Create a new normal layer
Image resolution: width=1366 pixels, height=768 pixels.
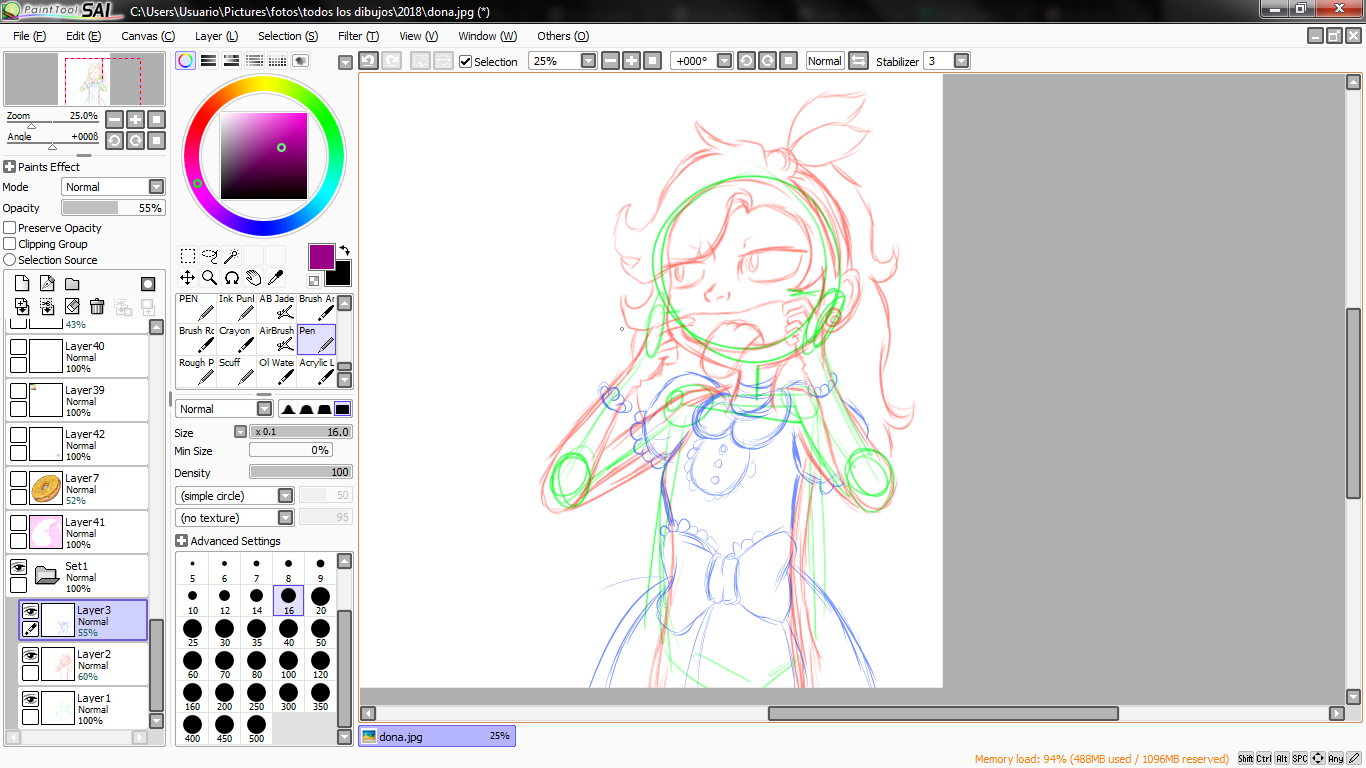22,284
